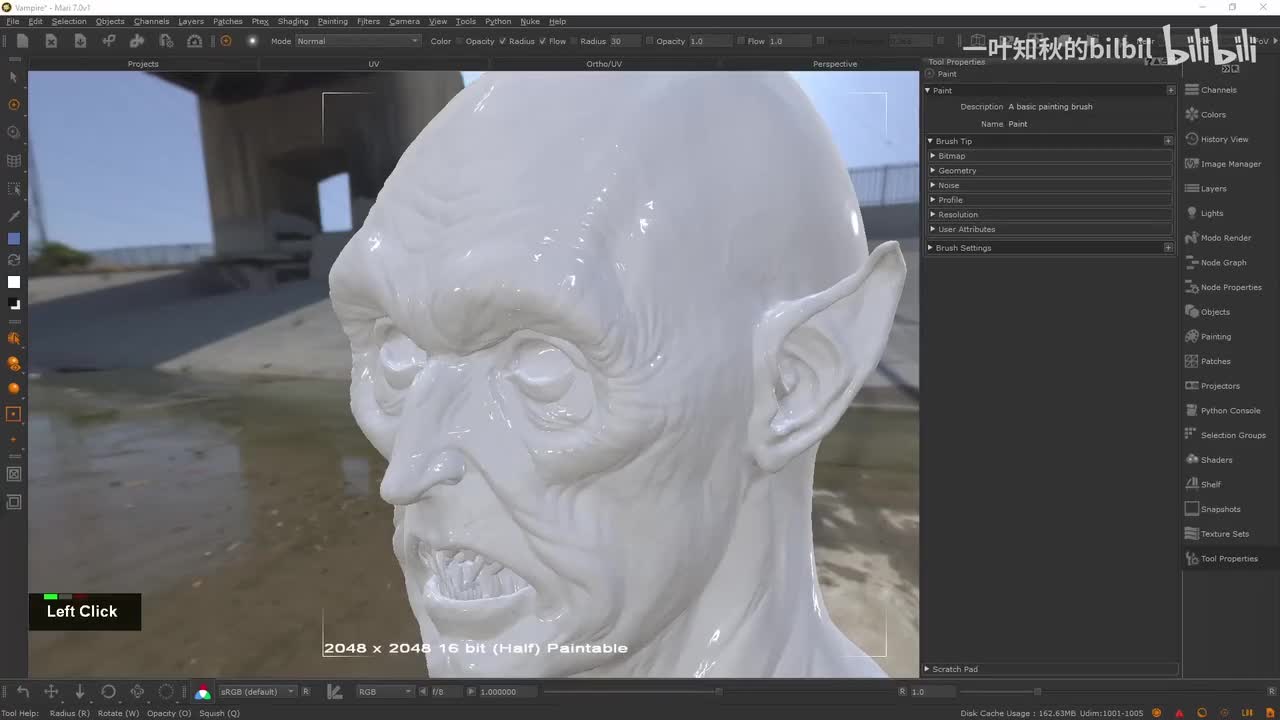Viewport: 1280px width, 720px height.
Task: Open the Shelf palette
Action: coord(1203,484)
